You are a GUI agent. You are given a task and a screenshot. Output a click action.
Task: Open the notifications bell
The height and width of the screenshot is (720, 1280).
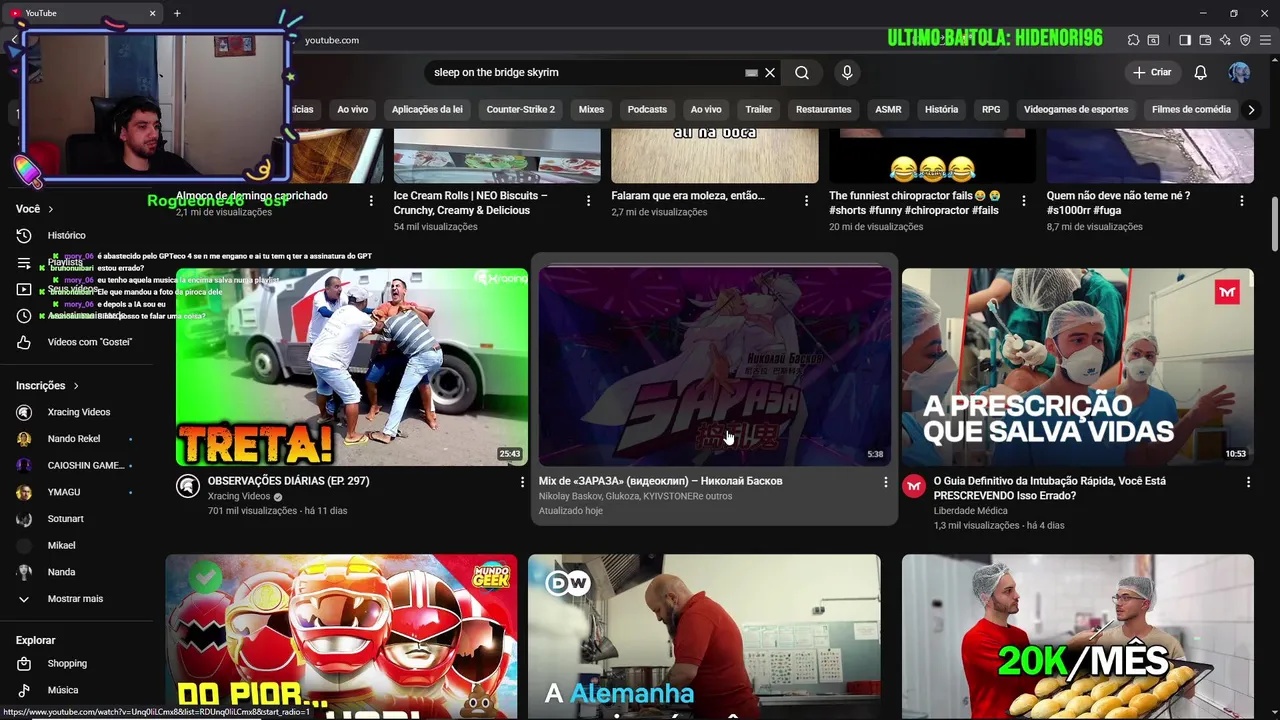click(1200, 72)
